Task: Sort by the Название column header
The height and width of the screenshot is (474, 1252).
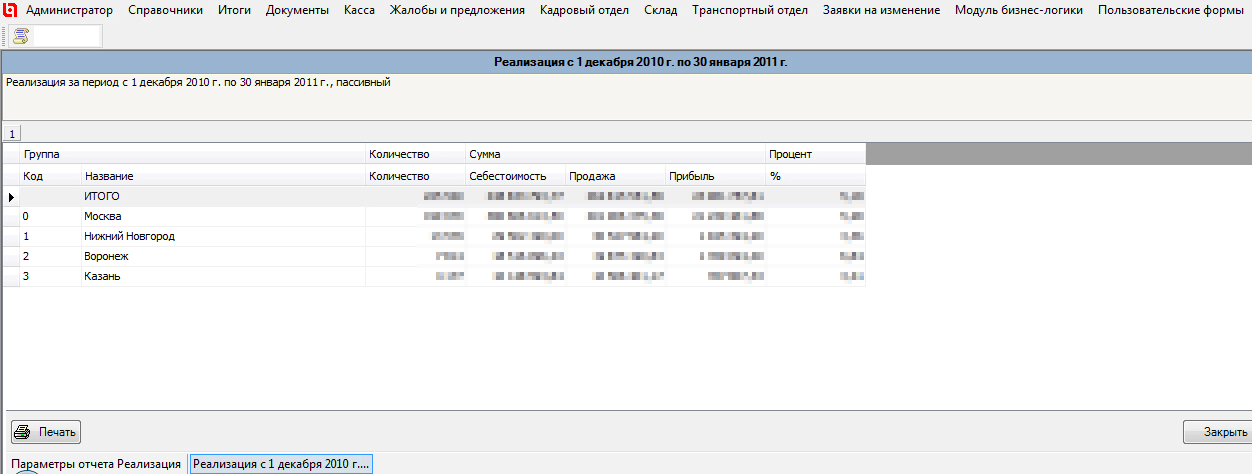Action: 222,176
